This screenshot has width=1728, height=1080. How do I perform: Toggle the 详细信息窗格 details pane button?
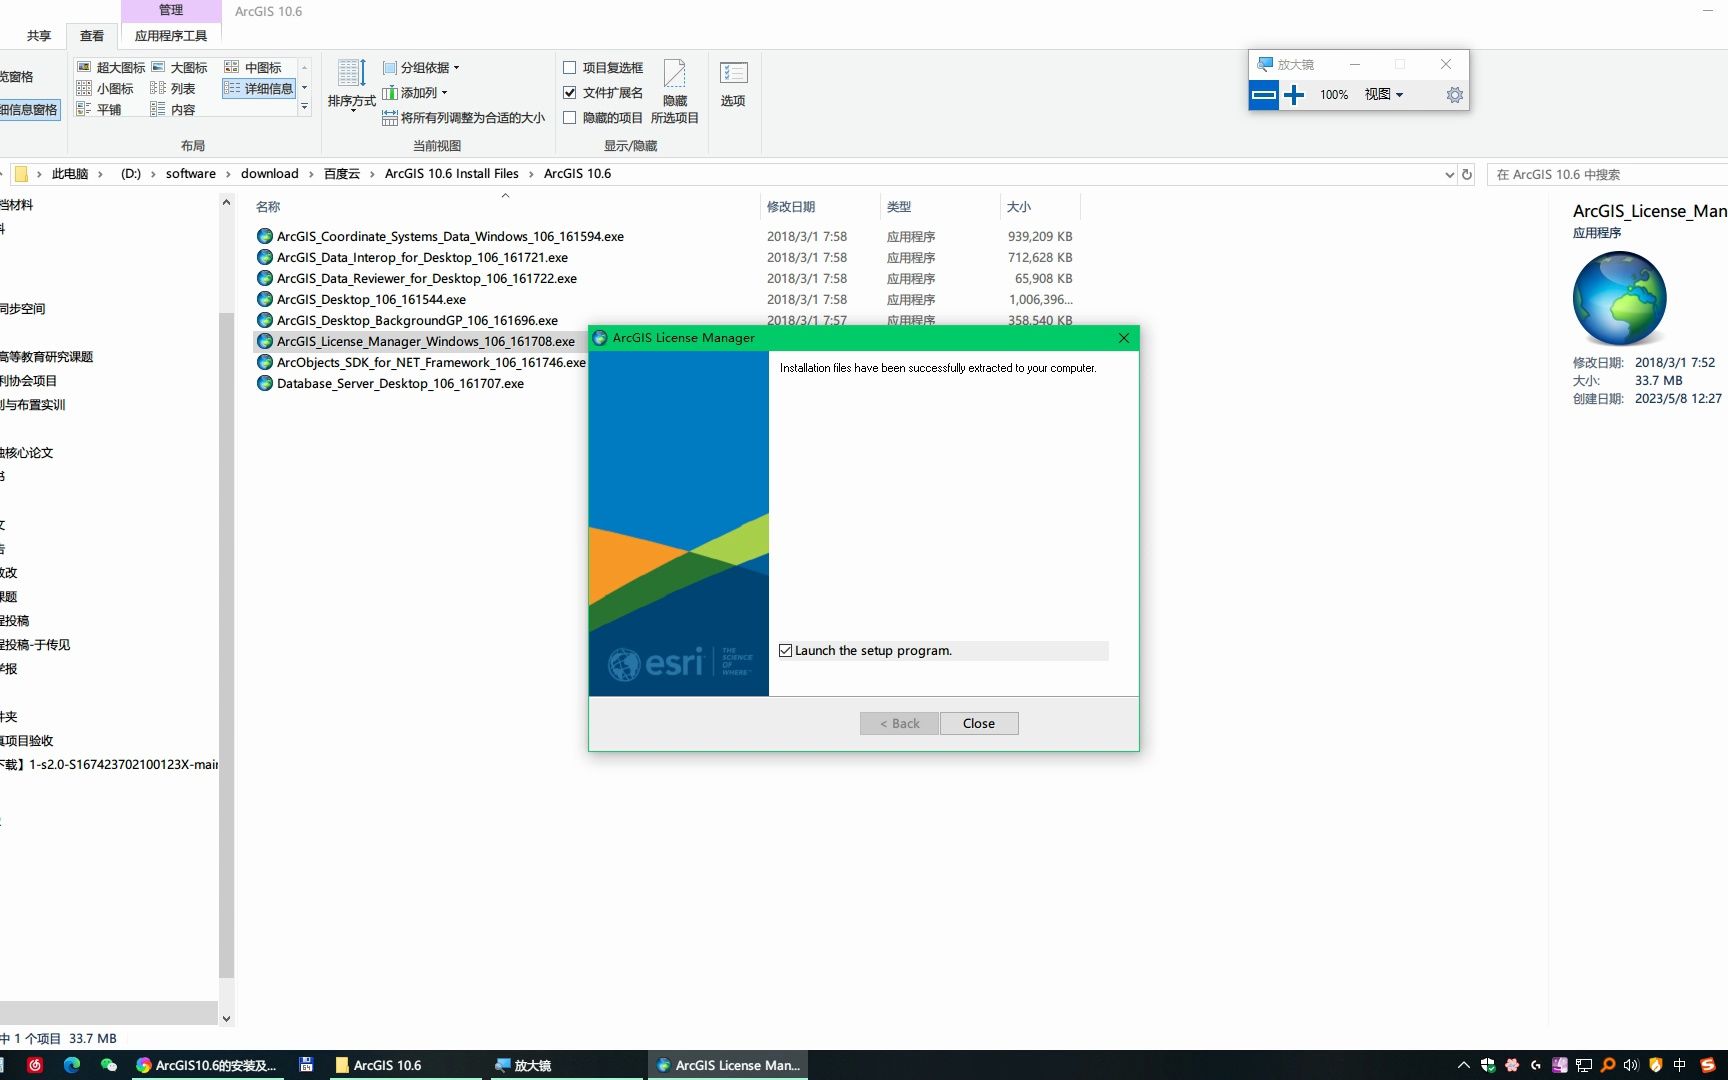click(x=30, y=110)
